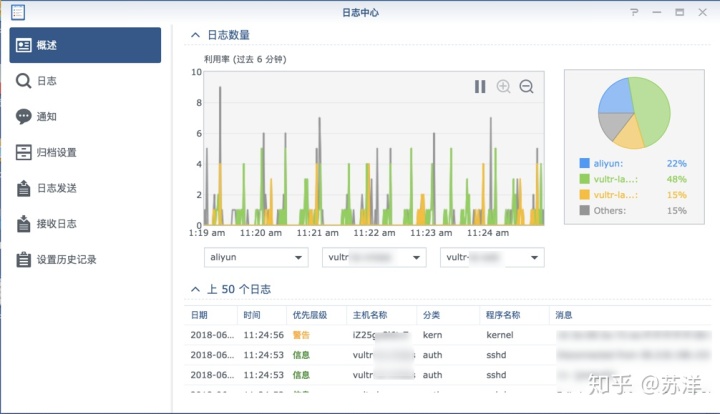Screen dimensions: 720x414
Task: Zoom in on the log chart
Action: point(503,87)
